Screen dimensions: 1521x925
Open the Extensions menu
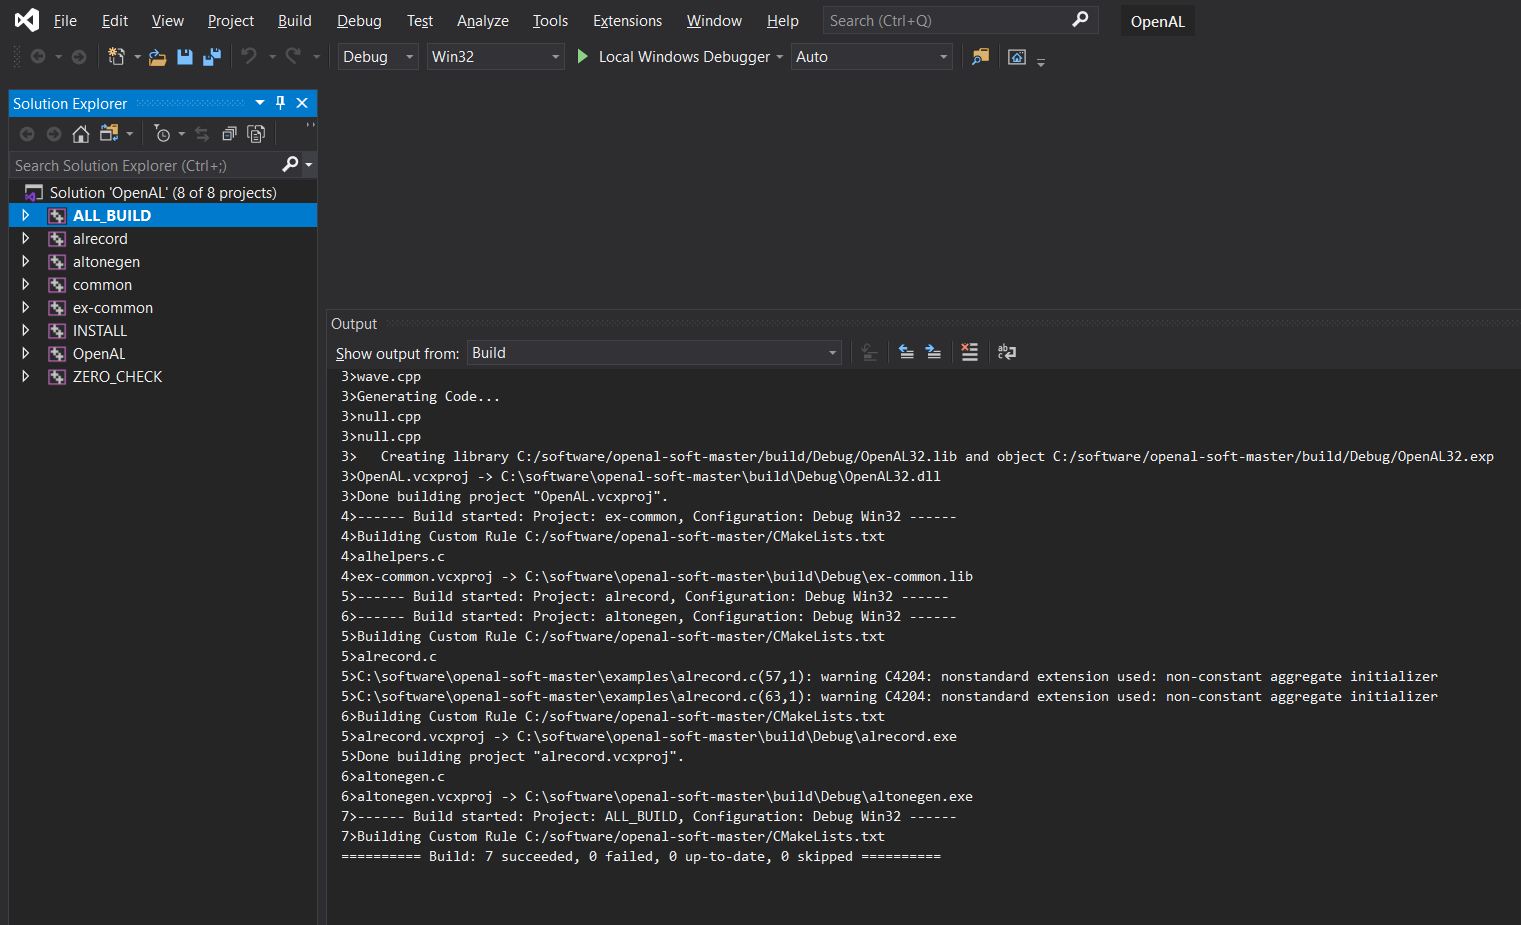[x=627, y=20]
